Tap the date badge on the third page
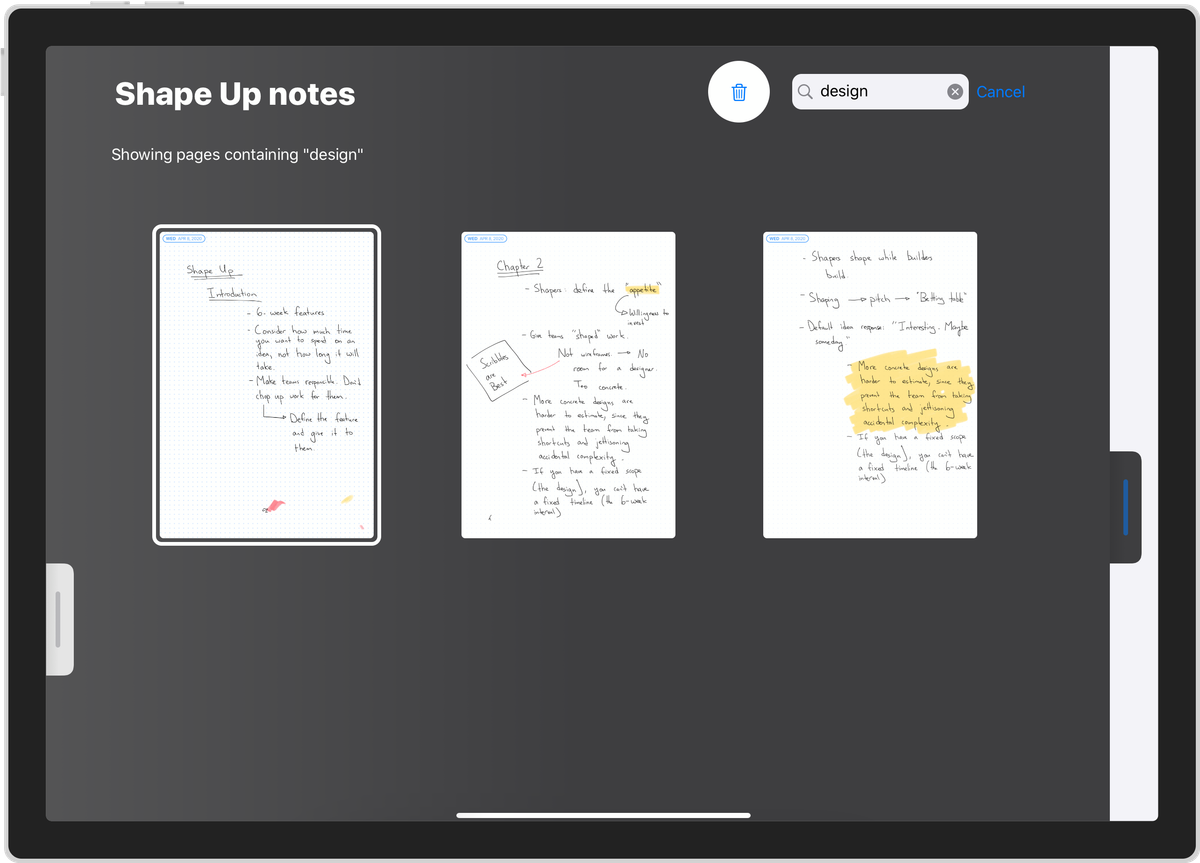Image resolution: width=1200 pixels, height=863 pixels. point(787,239)
